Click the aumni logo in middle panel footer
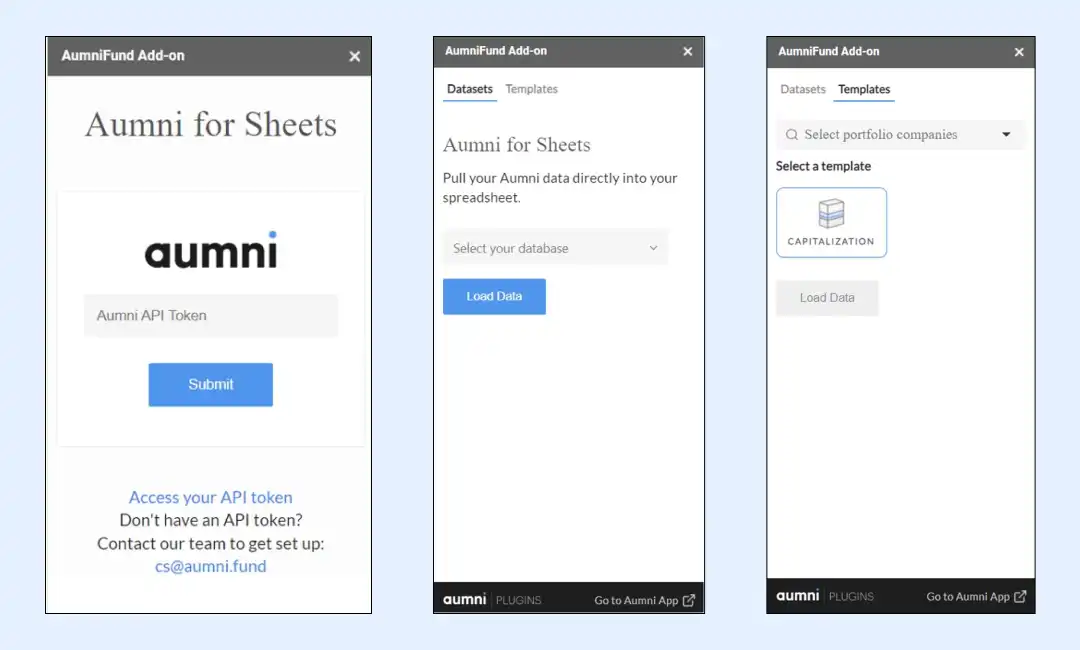Viewport: 1080px width, 650px height. tap(464, 600)
